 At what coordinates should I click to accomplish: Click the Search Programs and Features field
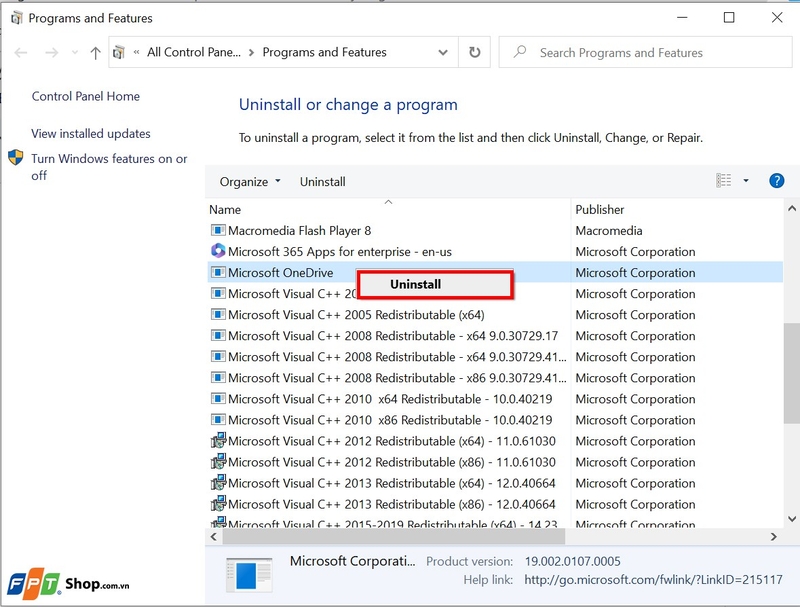tap(645, 52)
